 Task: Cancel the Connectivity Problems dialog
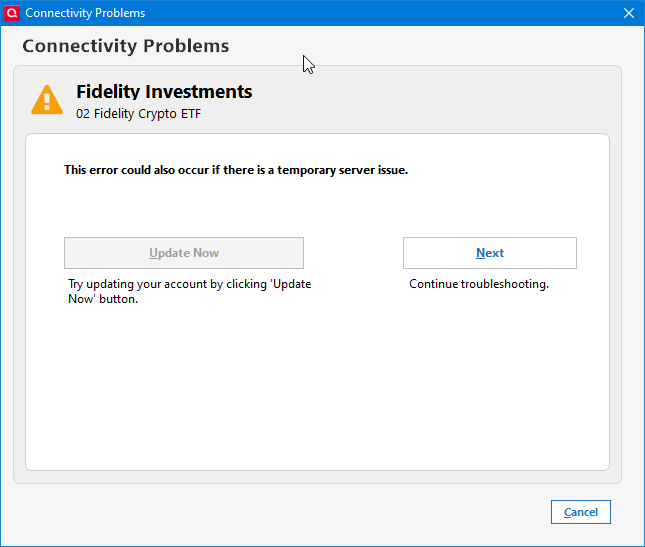click(581, 512)
